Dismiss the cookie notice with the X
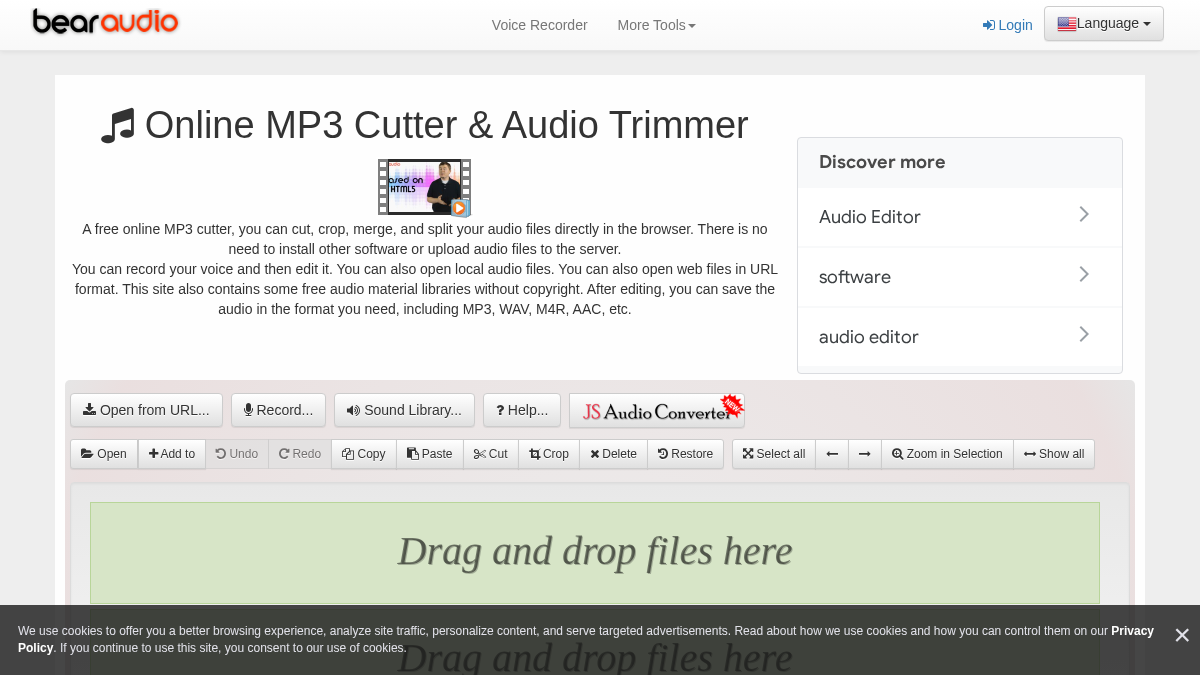The height and width of the screenshot is (675, 1200). tap(1182, 636)
